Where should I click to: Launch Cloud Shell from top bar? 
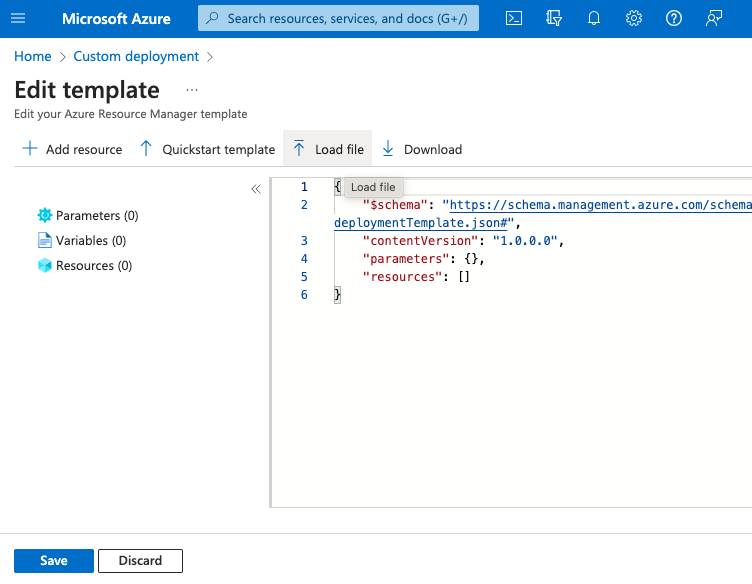pos(513,18)
